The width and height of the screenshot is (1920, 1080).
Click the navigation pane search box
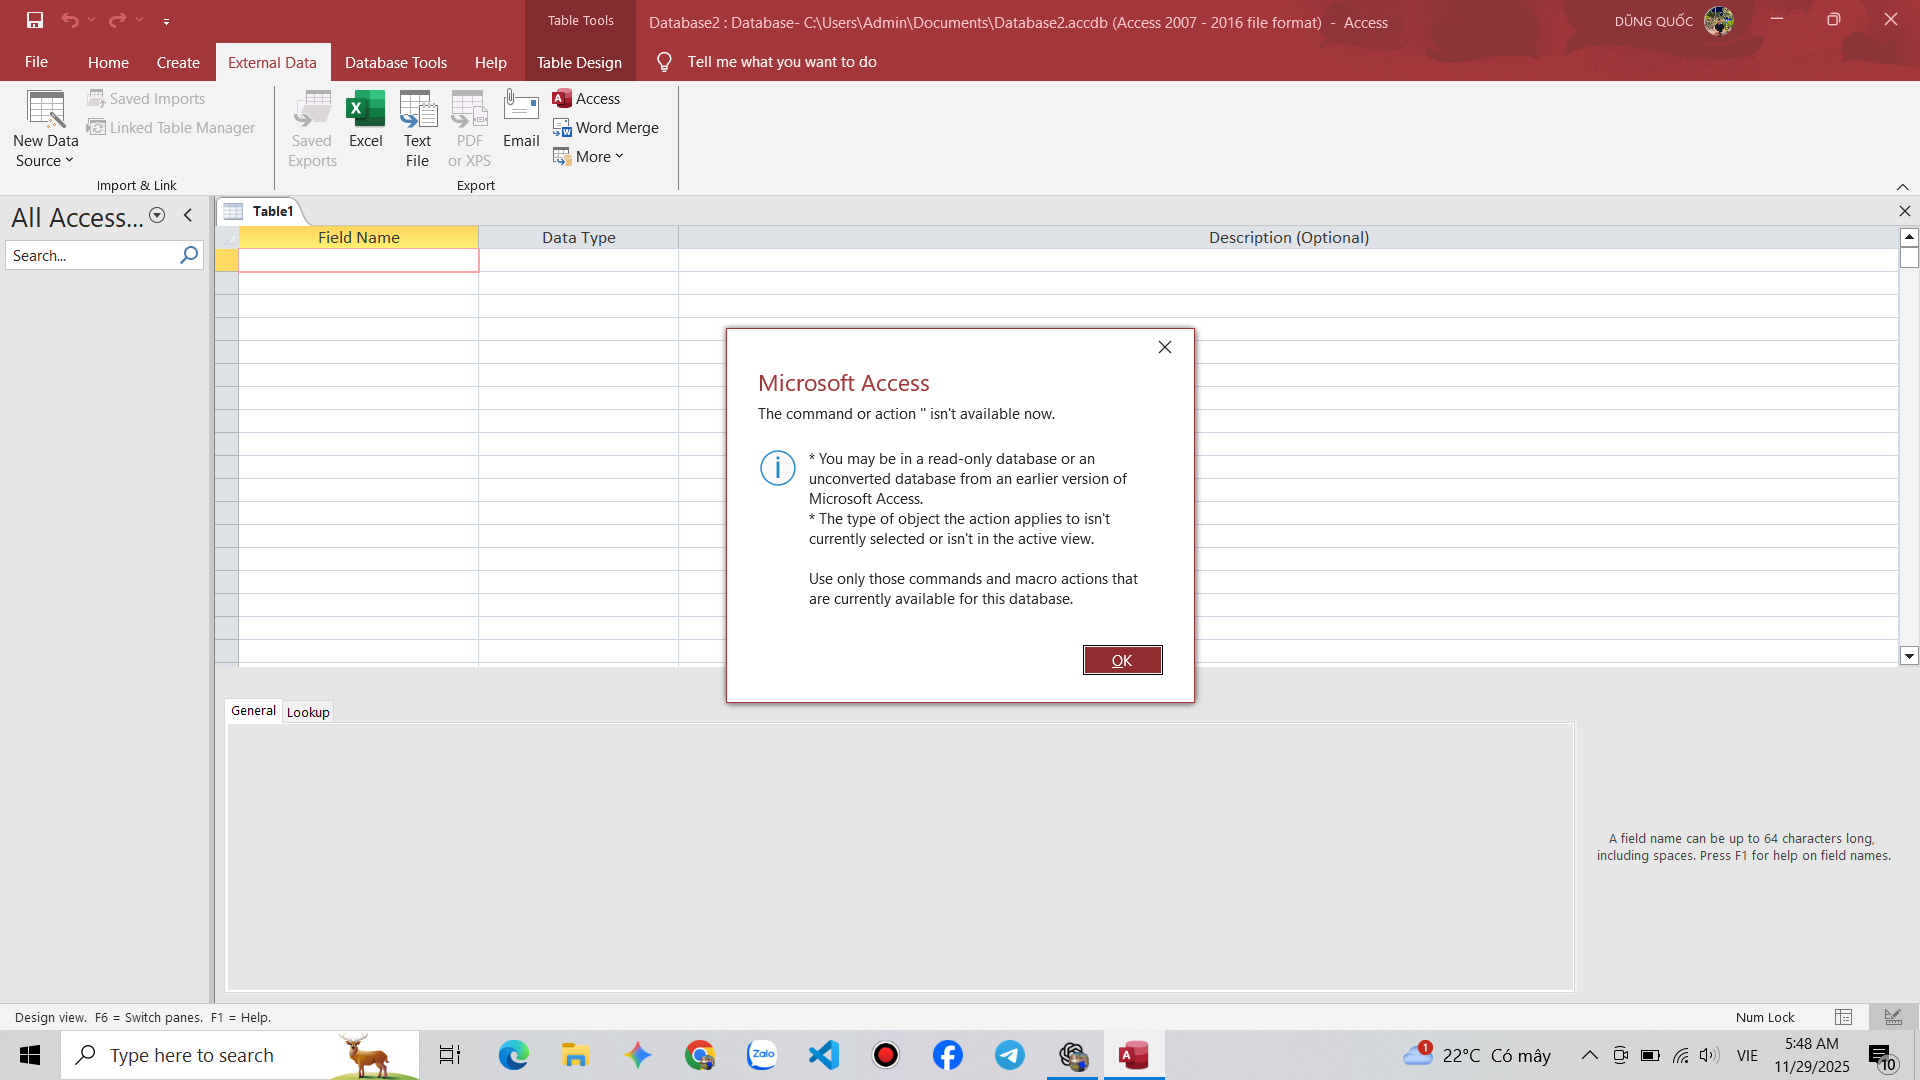coord(92,256)
